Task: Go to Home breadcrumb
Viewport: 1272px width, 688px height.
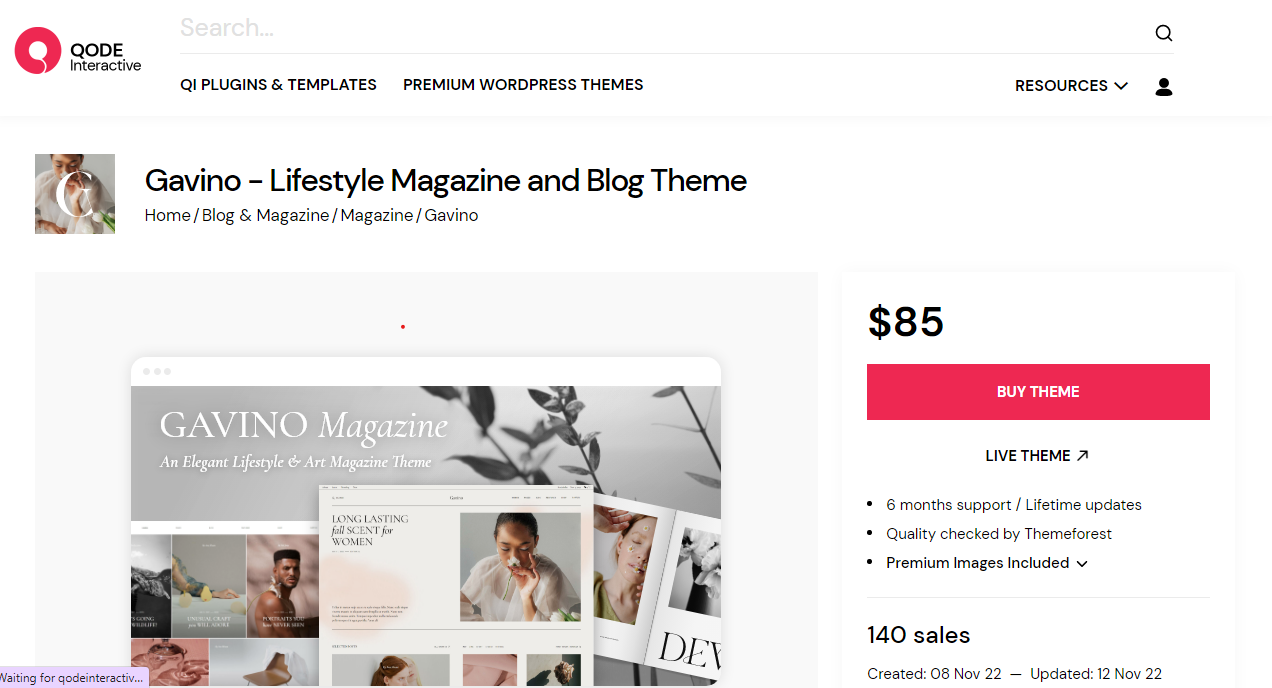Action: pyautogui.click(x=167, y=215)
